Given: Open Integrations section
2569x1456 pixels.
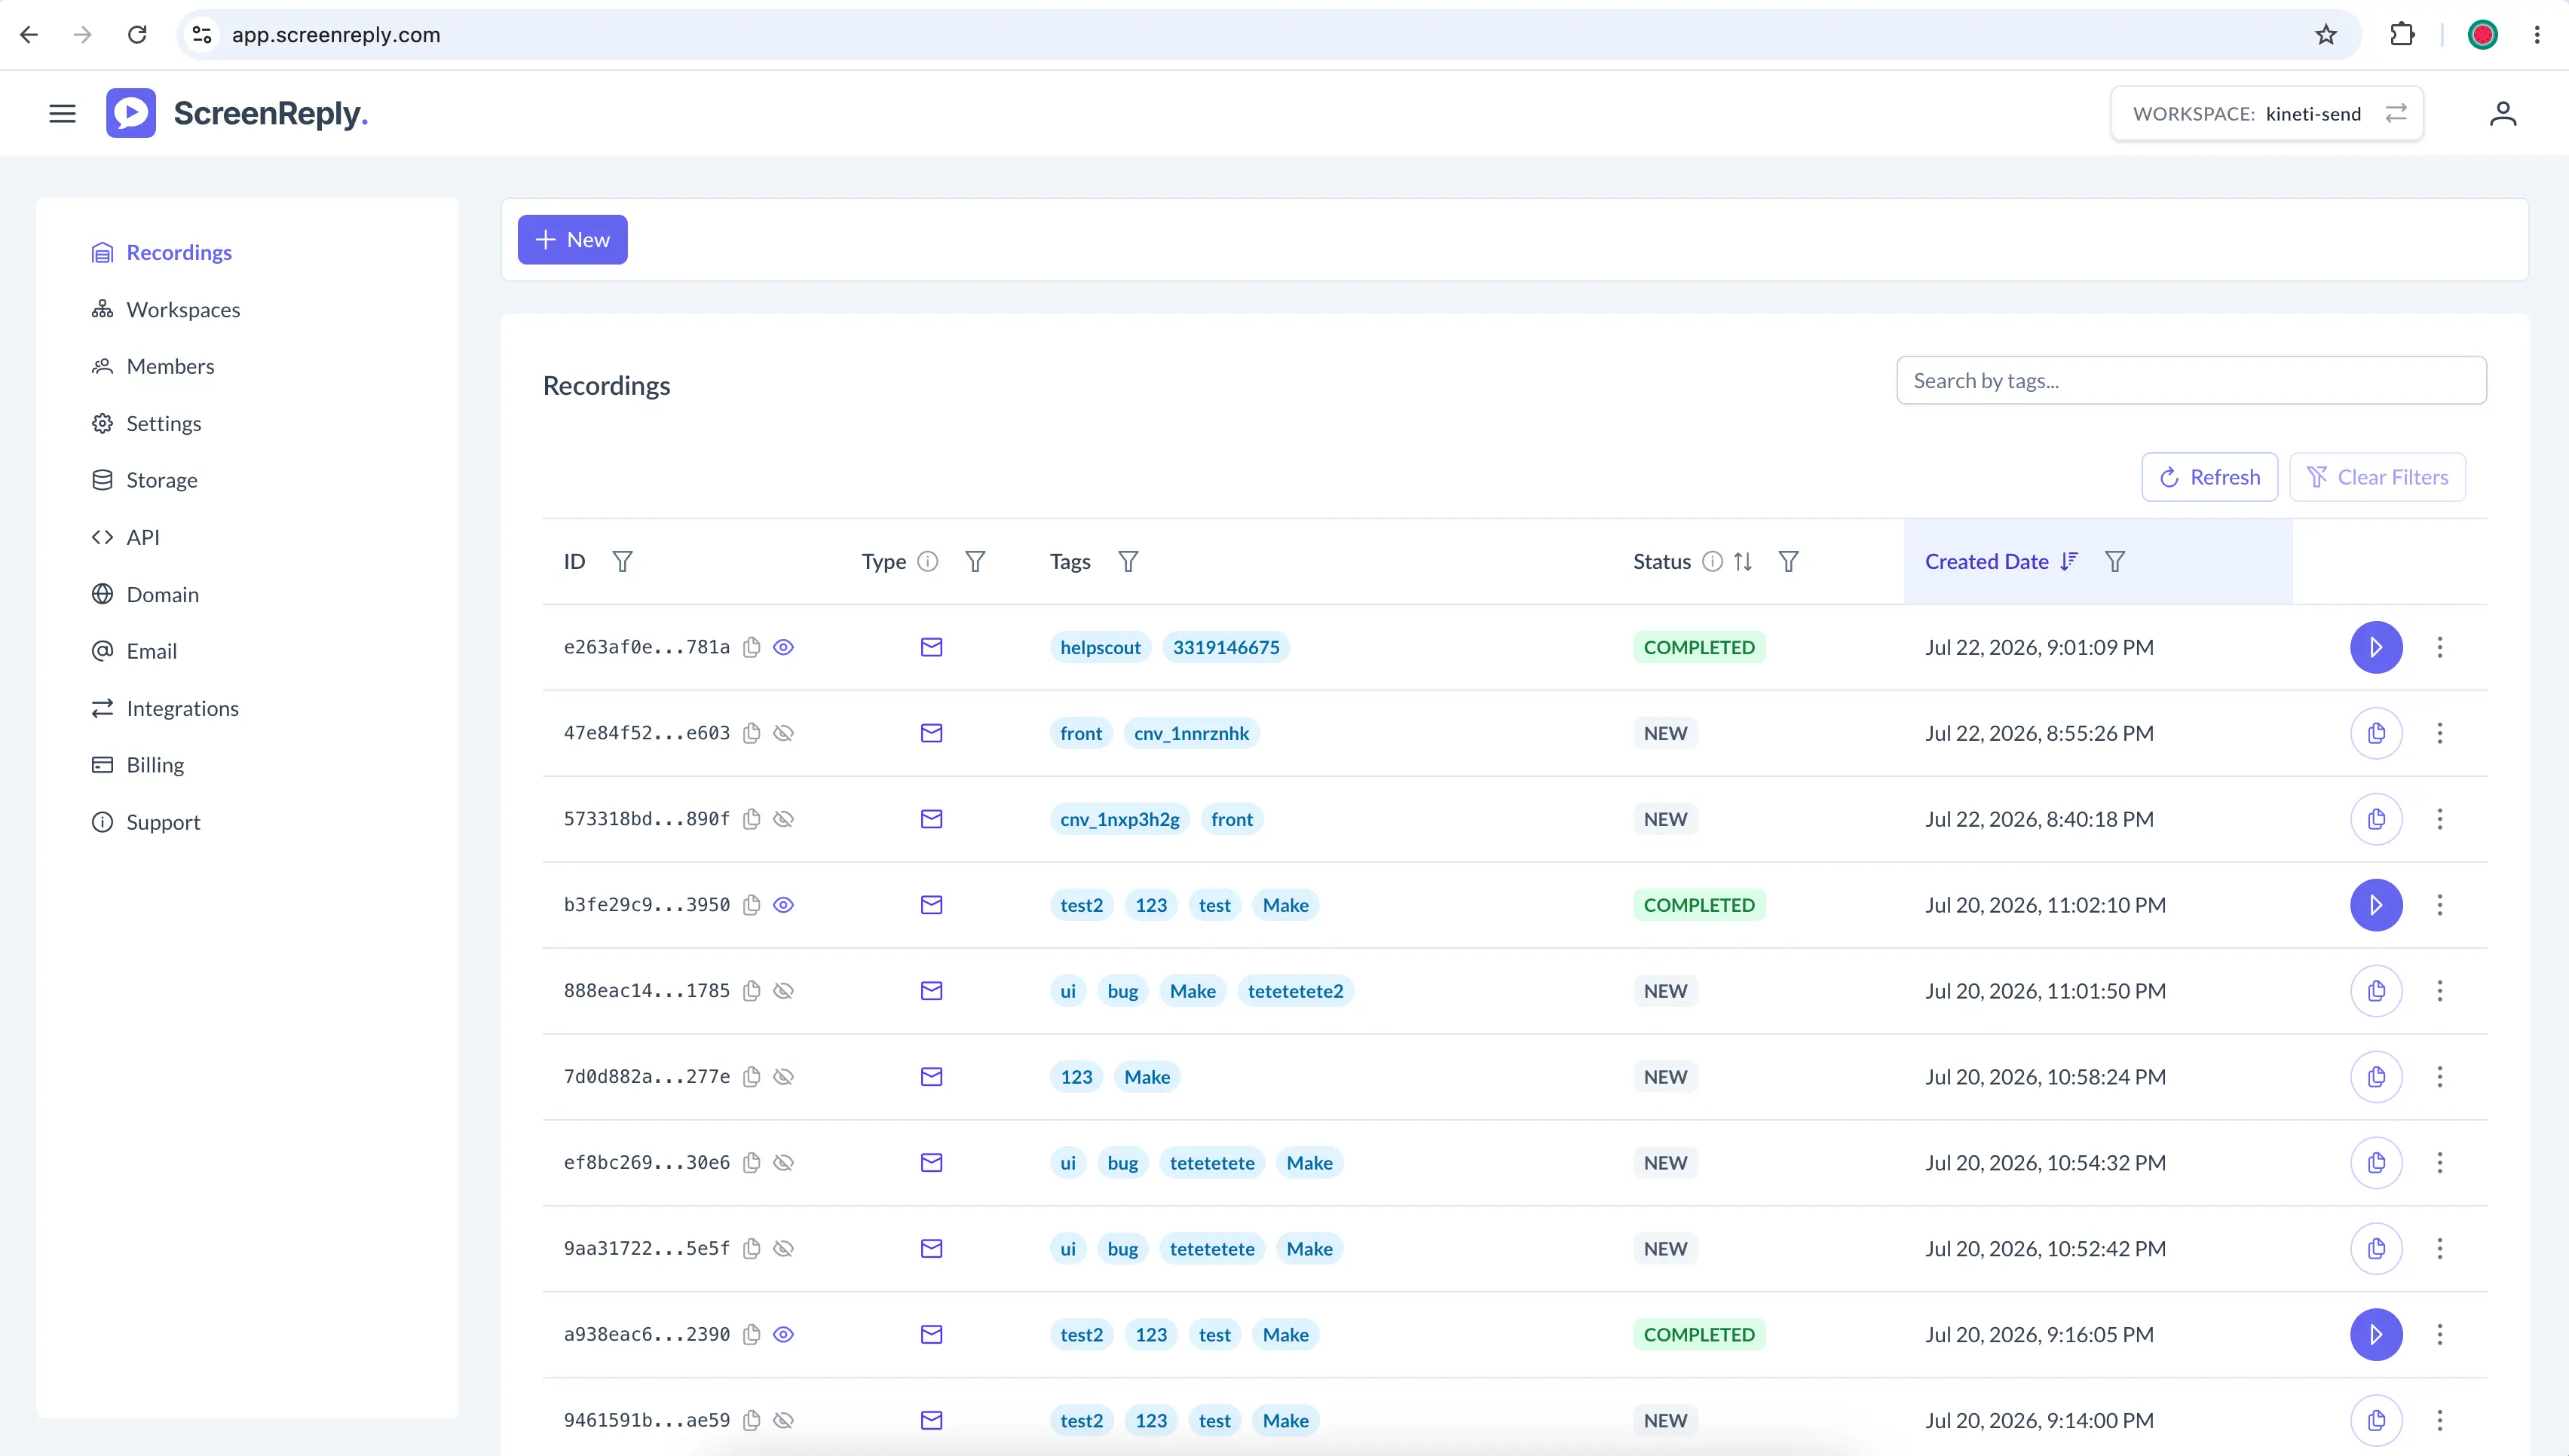Looking at the screenshot, I should point(165,708).
